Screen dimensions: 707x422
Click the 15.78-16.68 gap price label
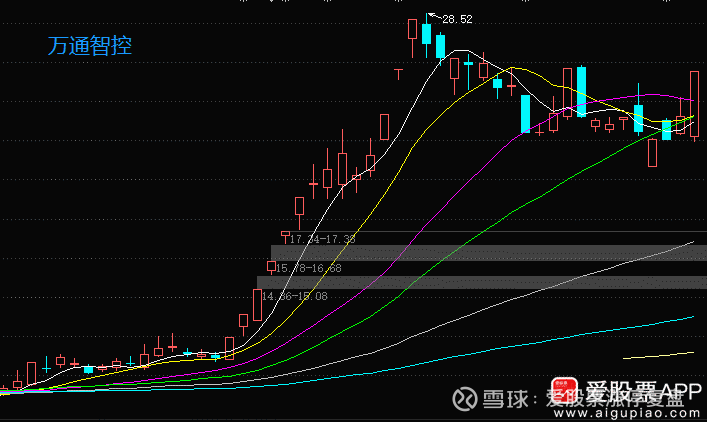click(308, 268)
